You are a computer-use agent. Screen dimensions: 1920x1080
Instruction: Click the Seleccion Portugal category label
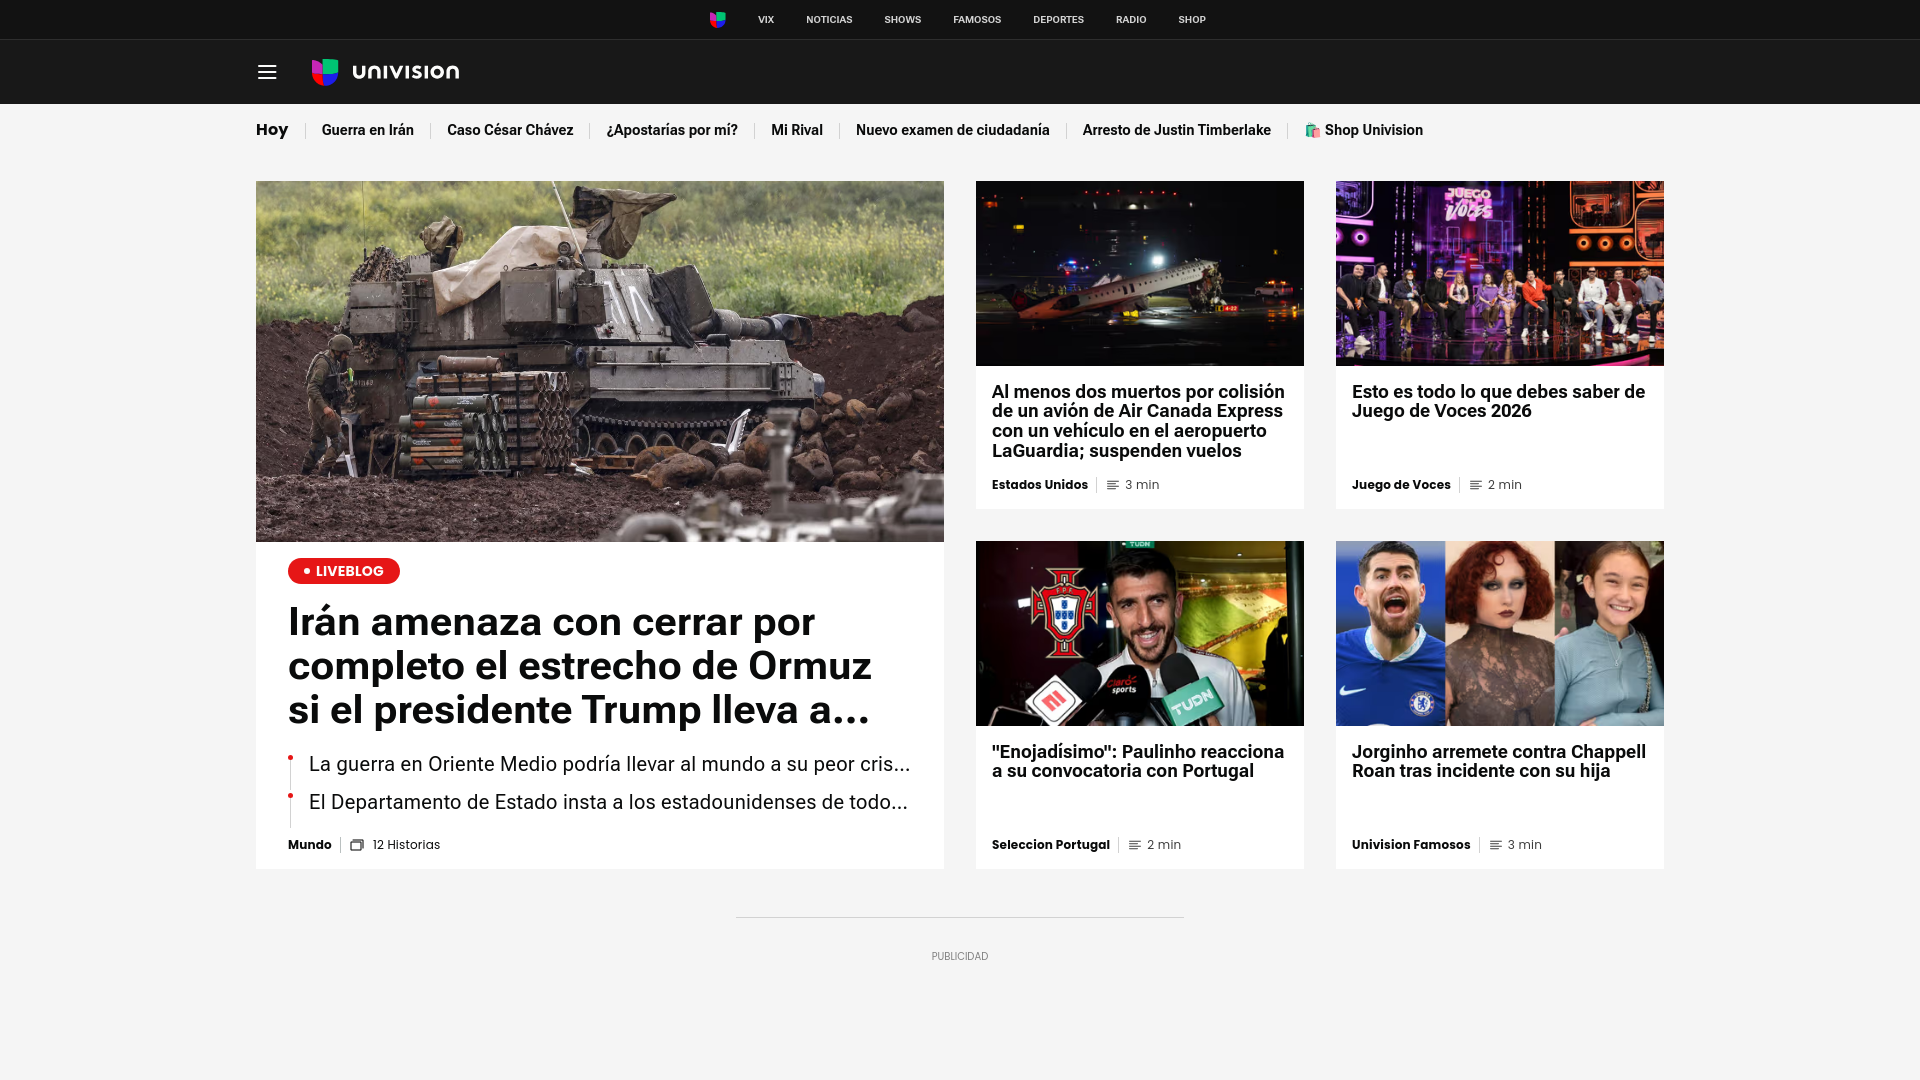point(1051,845)
